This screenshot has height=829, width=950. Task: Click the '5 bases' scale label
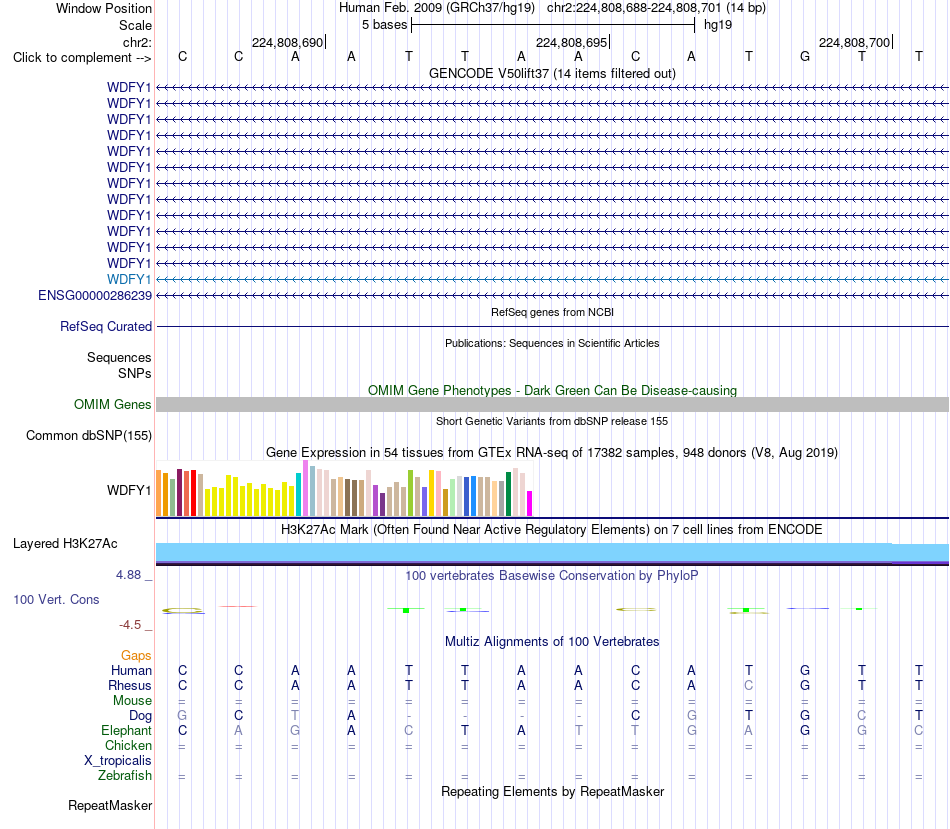385,25
